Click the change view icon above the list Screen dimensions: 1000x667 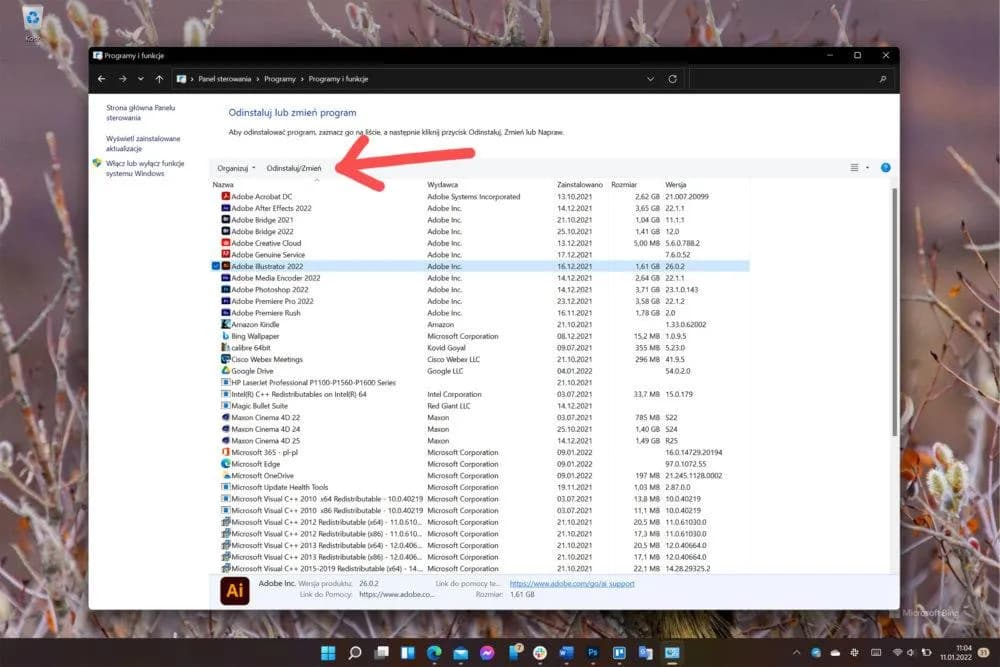tap(855, 167)
